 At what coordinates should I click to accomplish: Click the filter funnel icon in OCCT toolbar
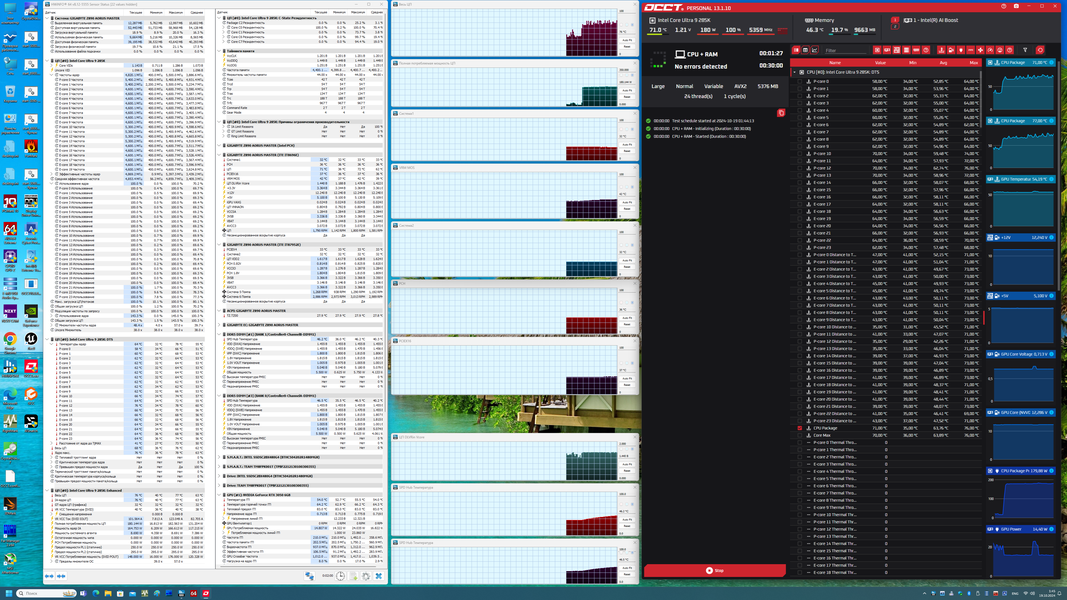click(1025, 50)
